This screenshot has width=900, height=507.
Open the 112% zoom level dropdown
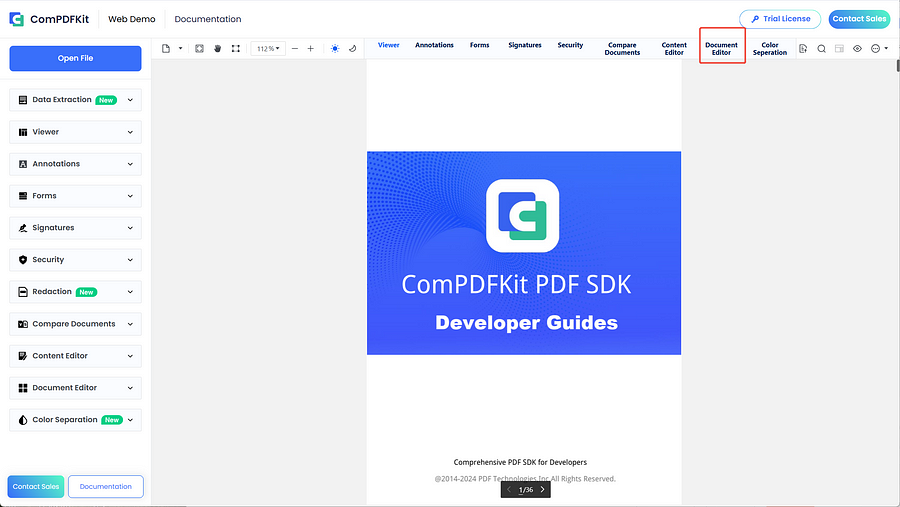pos(268,49)
